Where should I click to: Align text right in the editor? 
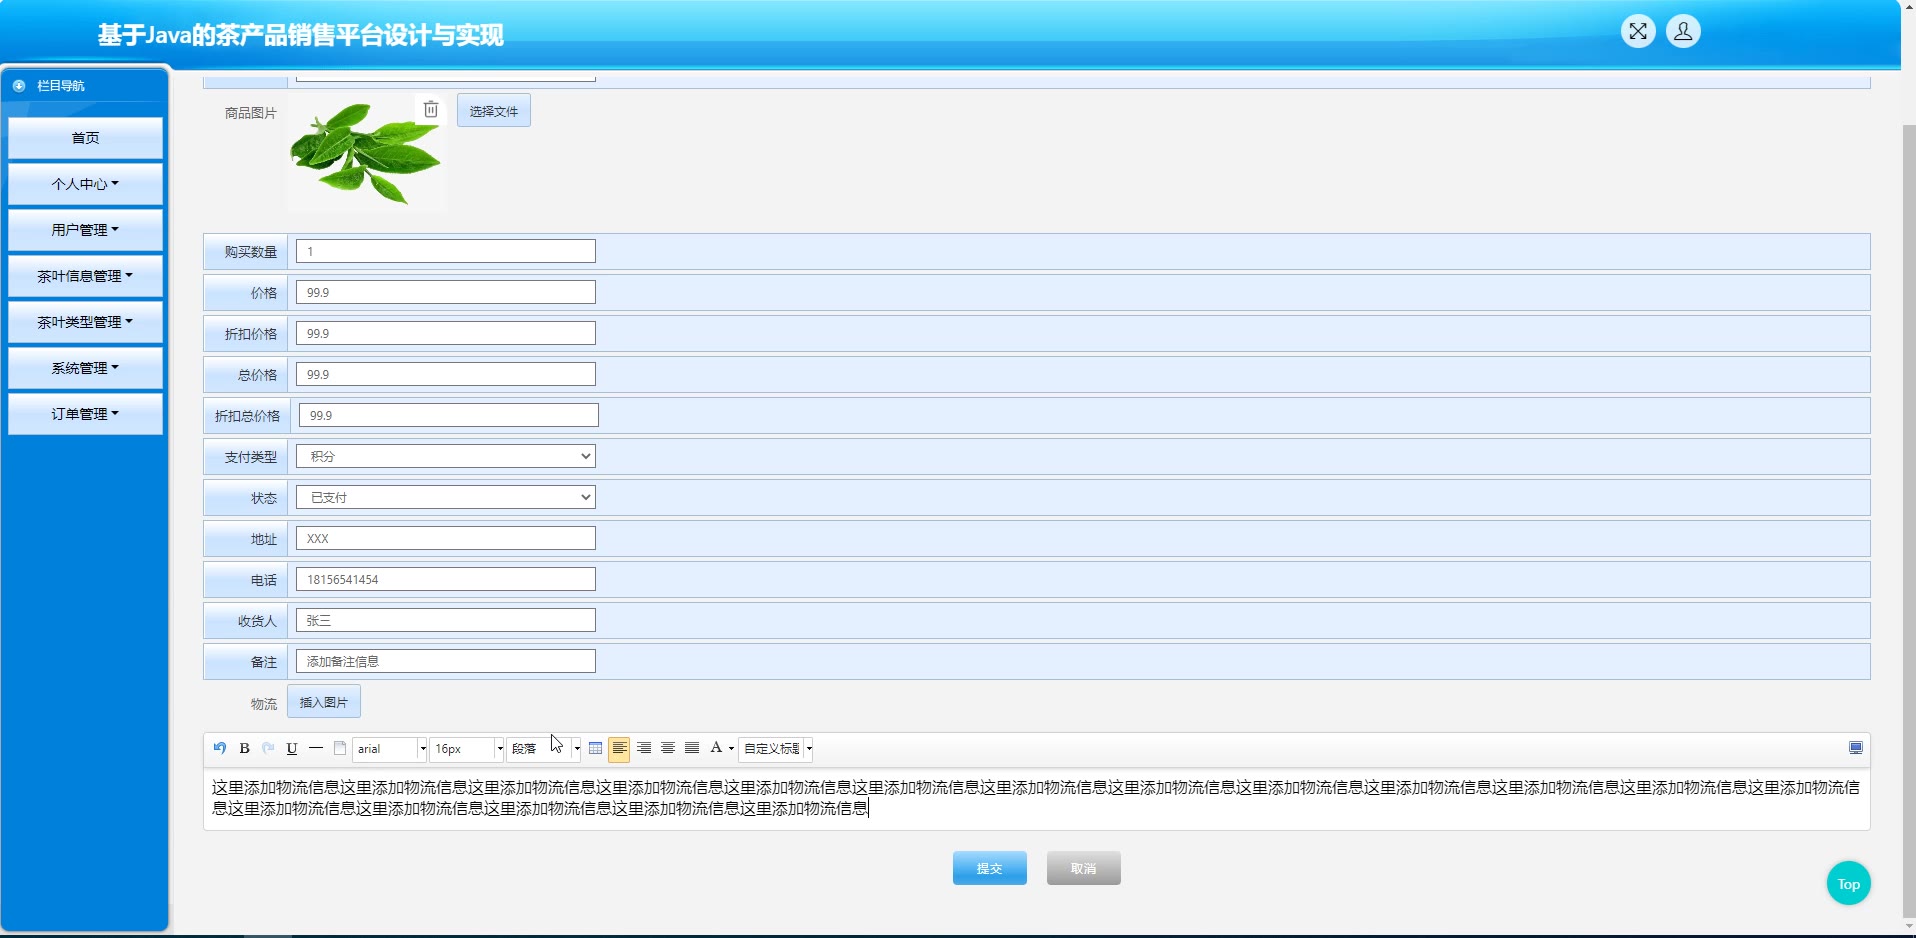pyautogui.click(x=644, y=748)
